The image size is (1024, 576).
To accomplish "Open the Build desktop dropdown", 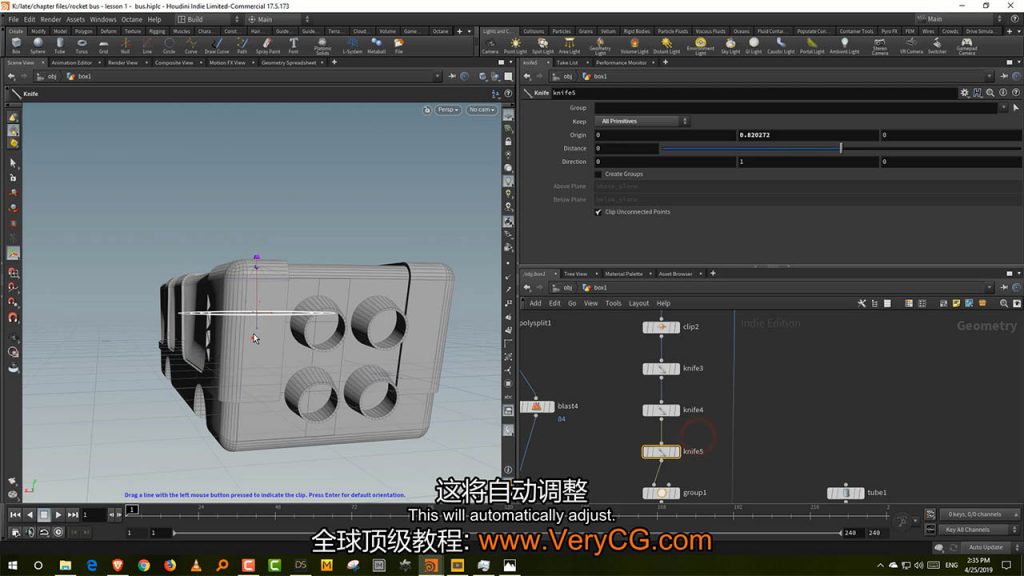I will tap(208, 20).
